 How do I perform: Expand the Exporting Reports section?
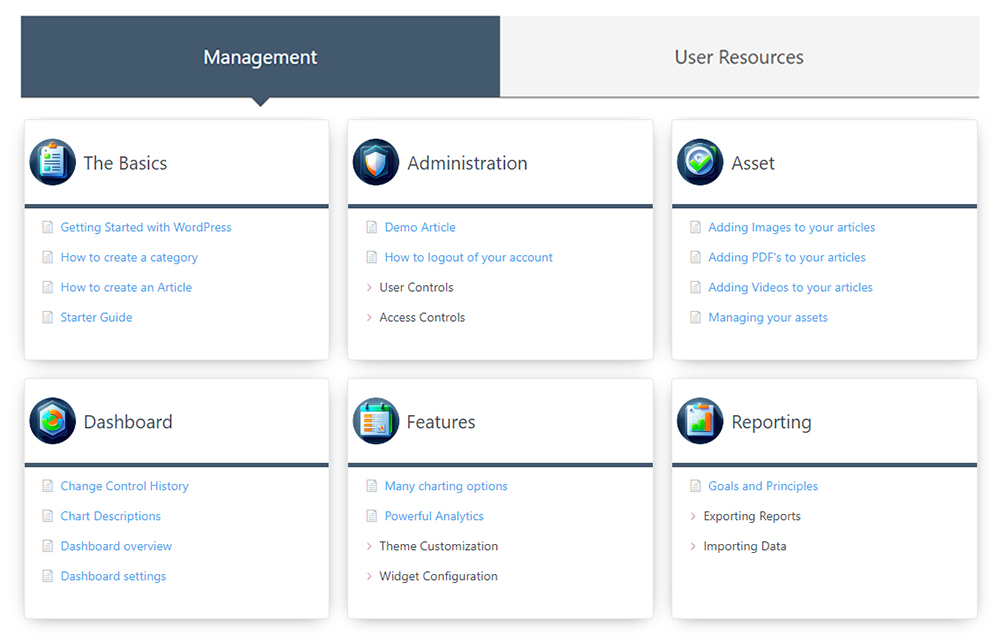(751, 516)
